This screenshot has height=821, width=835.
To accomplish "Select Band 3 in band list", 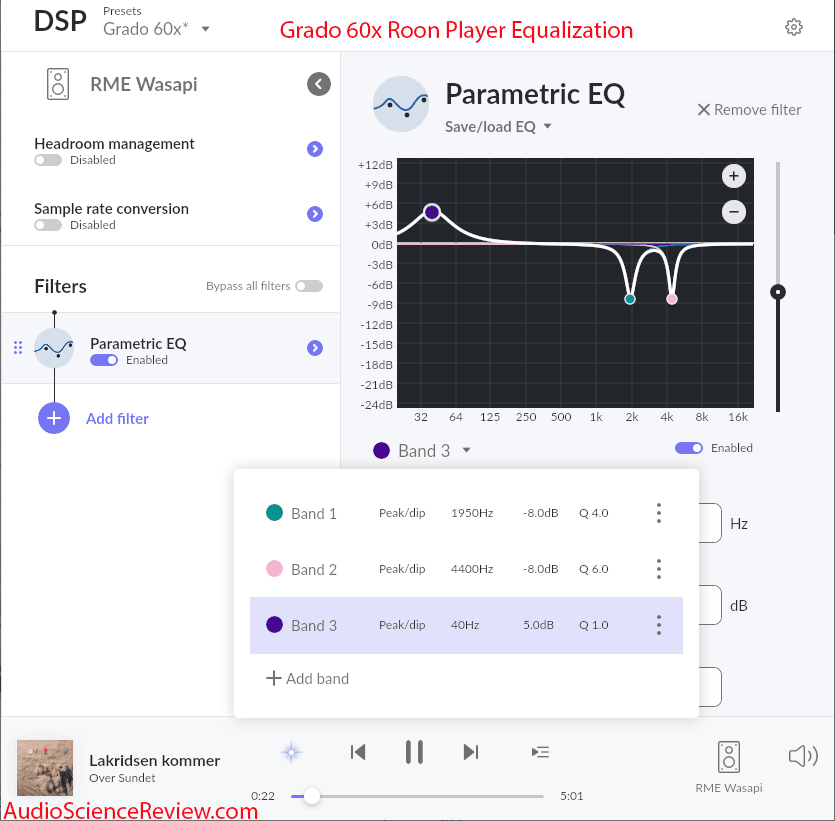I will point(466,626).
